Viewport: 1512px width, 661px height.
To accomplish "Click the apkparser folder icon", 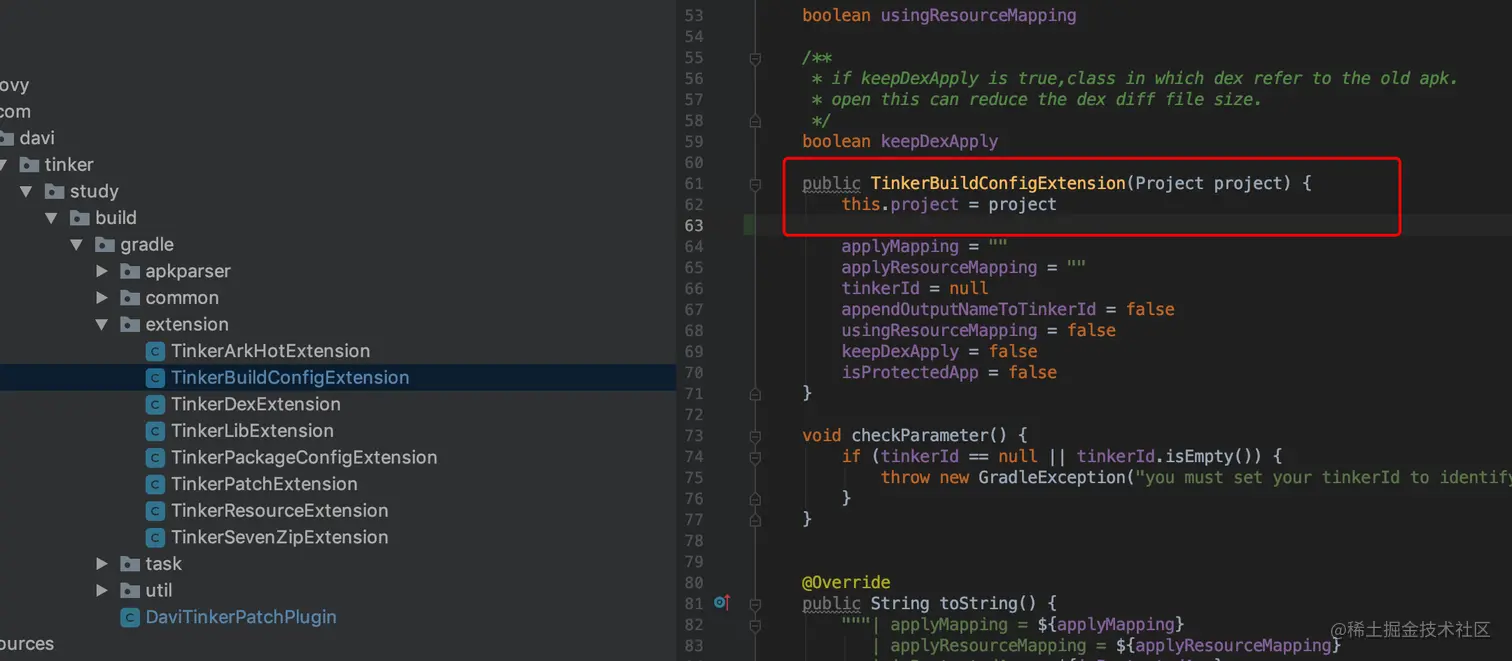I will click(x=130, y=271).
